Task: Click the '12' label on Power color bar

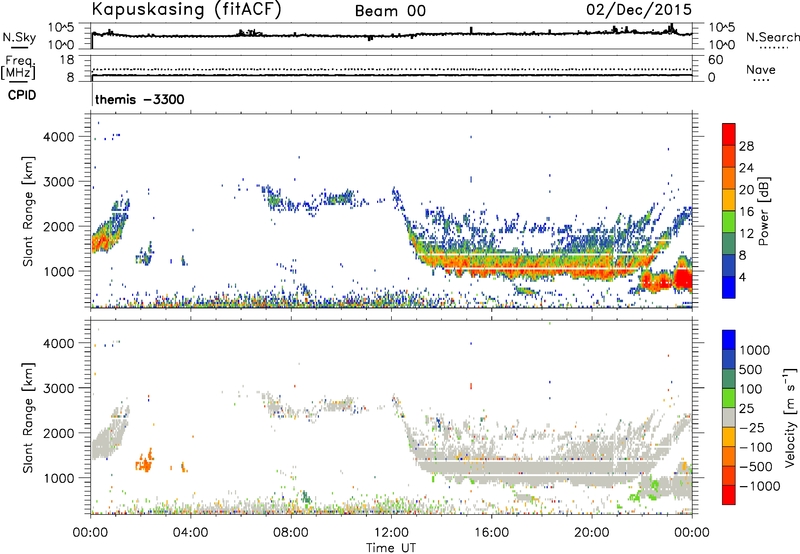Action: 746,234
